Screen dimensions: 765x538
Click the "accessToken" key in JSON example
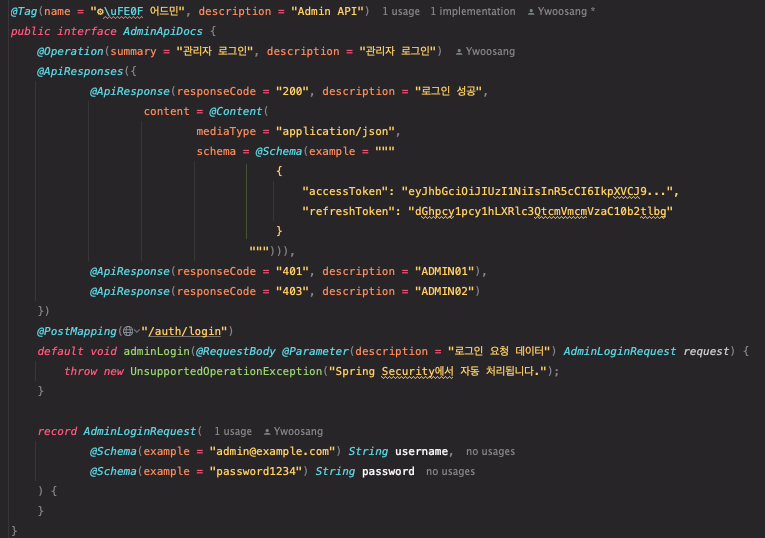click(x=345, y=191)
